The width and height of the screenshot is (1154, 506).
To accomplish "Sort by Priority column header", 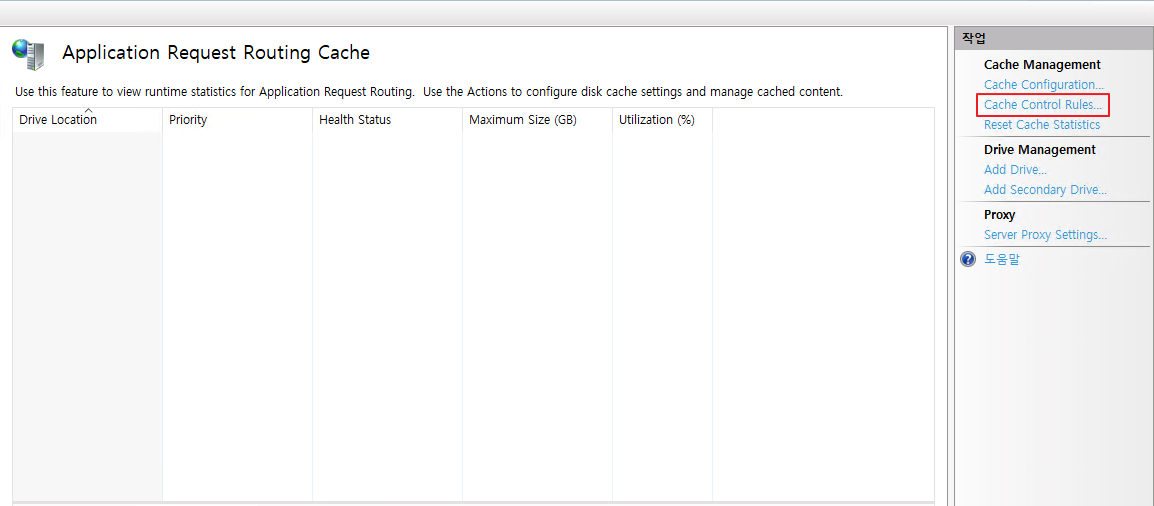I will (238, 120).
